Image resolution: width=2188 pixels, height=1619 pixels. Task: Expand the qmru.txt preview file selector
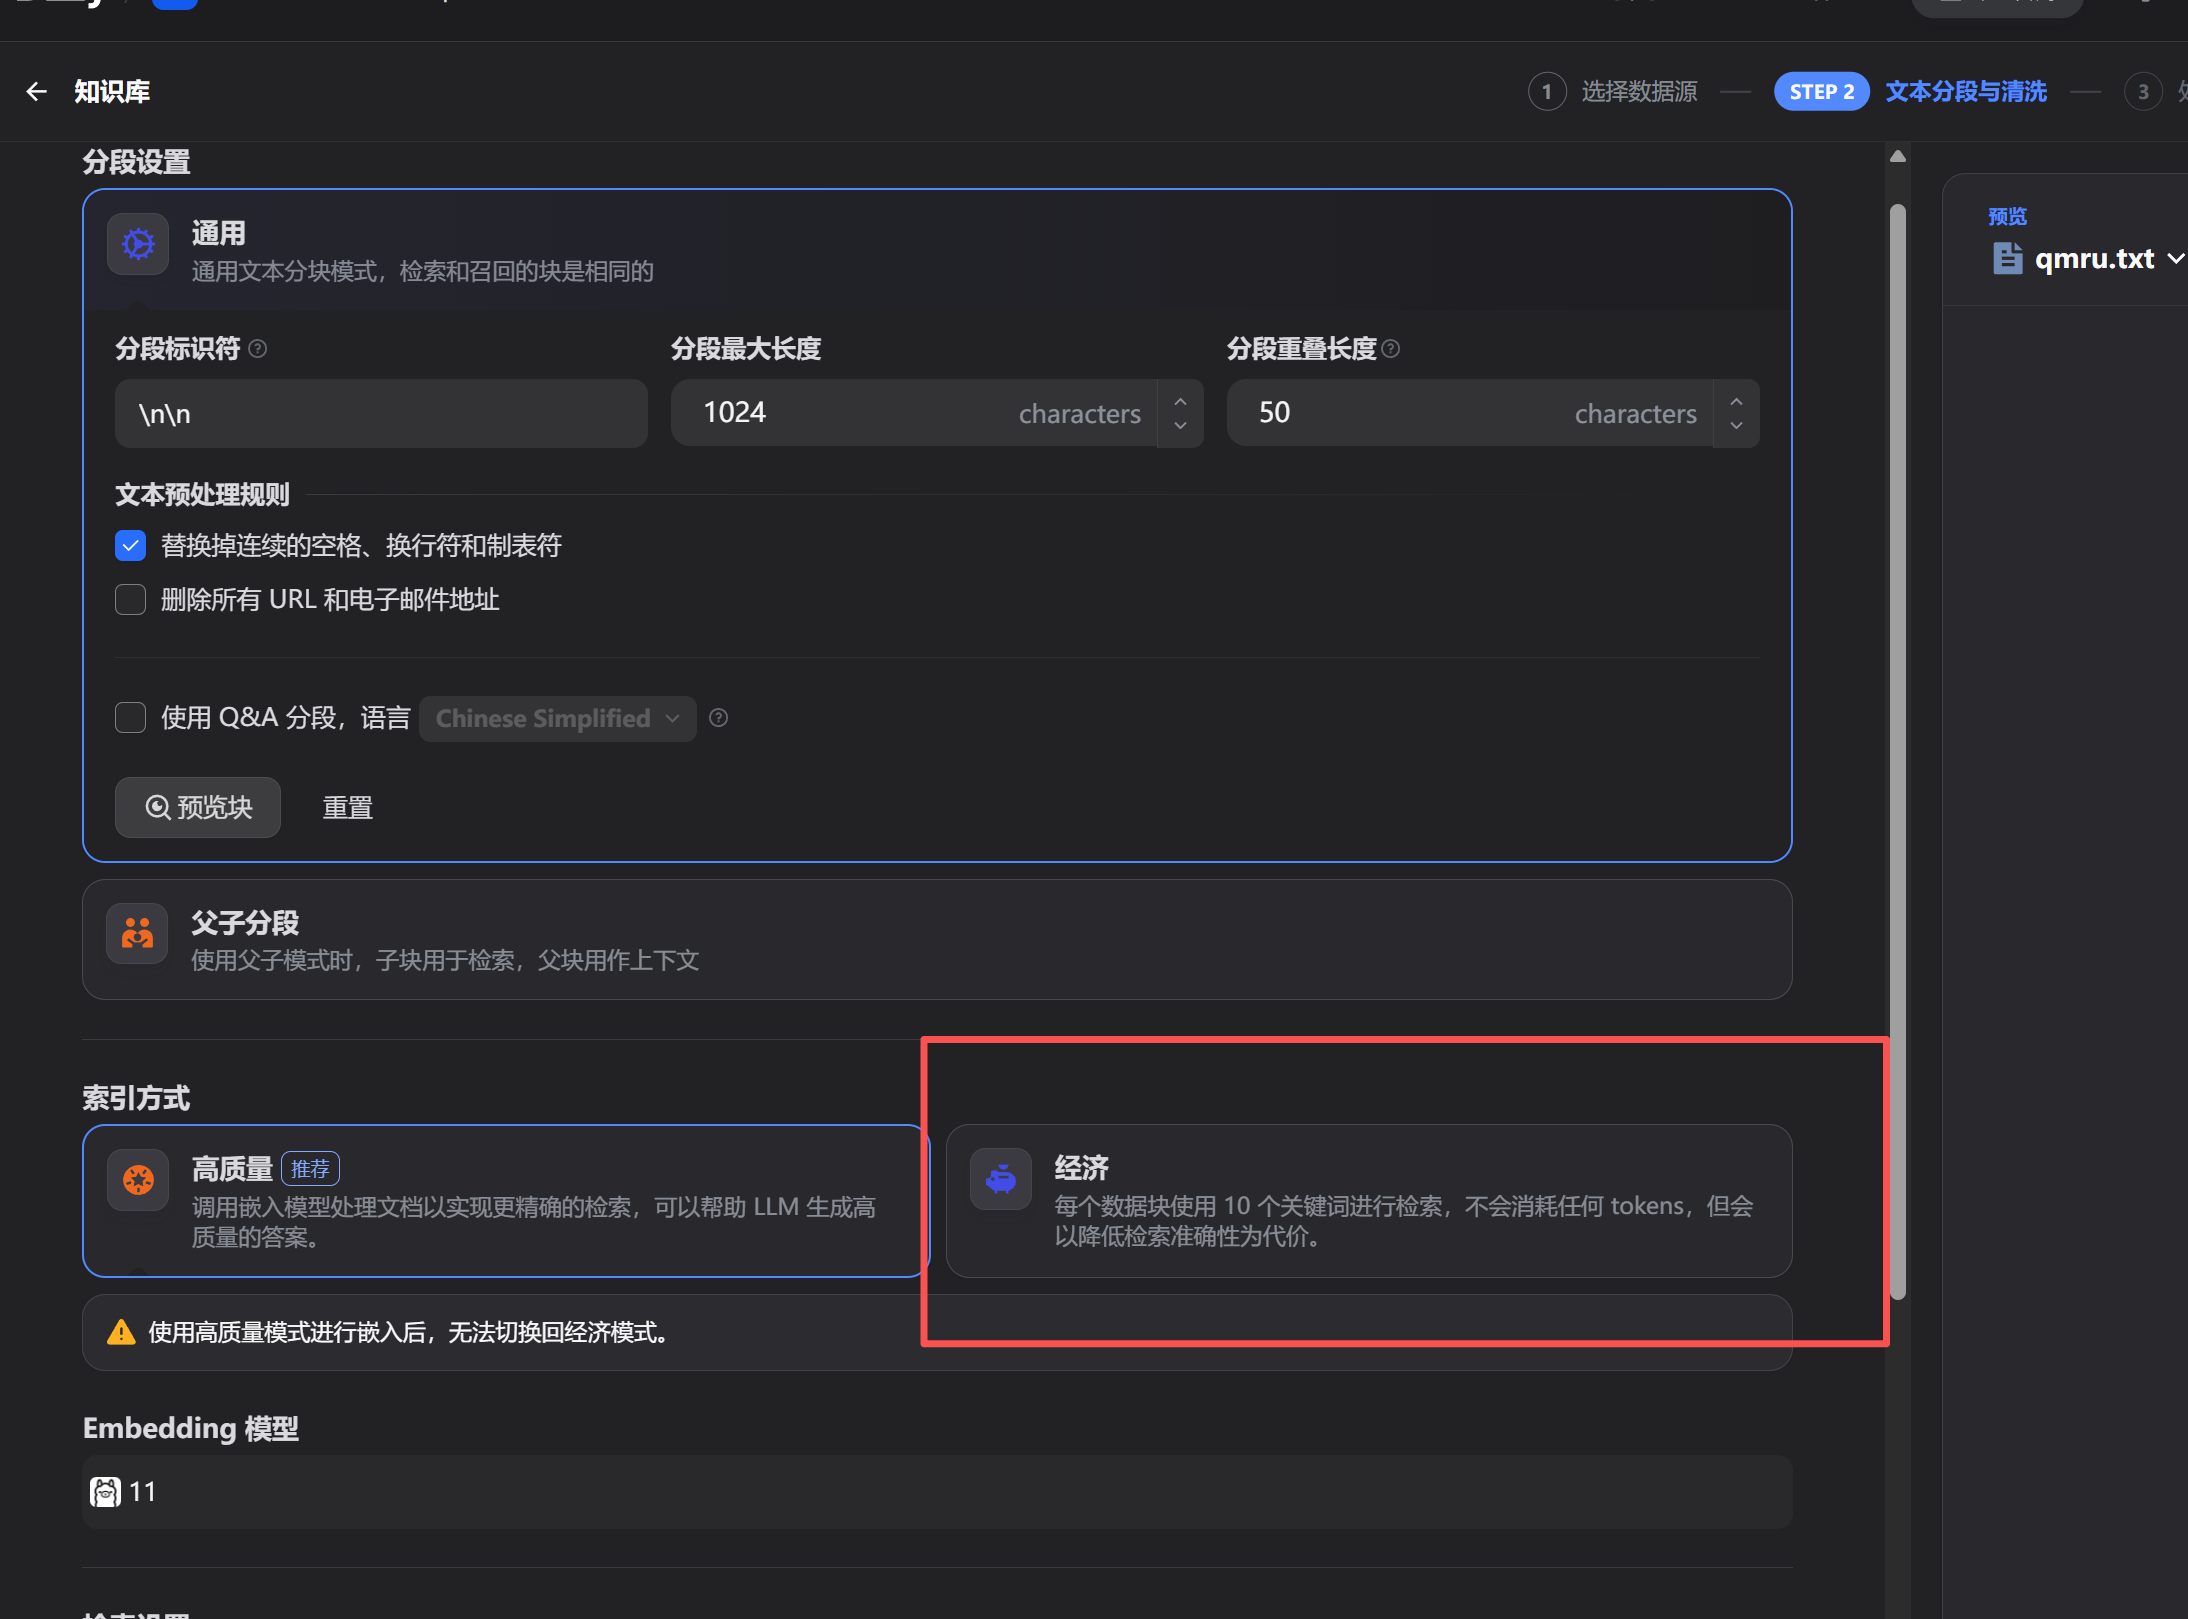click(2173, 259)
